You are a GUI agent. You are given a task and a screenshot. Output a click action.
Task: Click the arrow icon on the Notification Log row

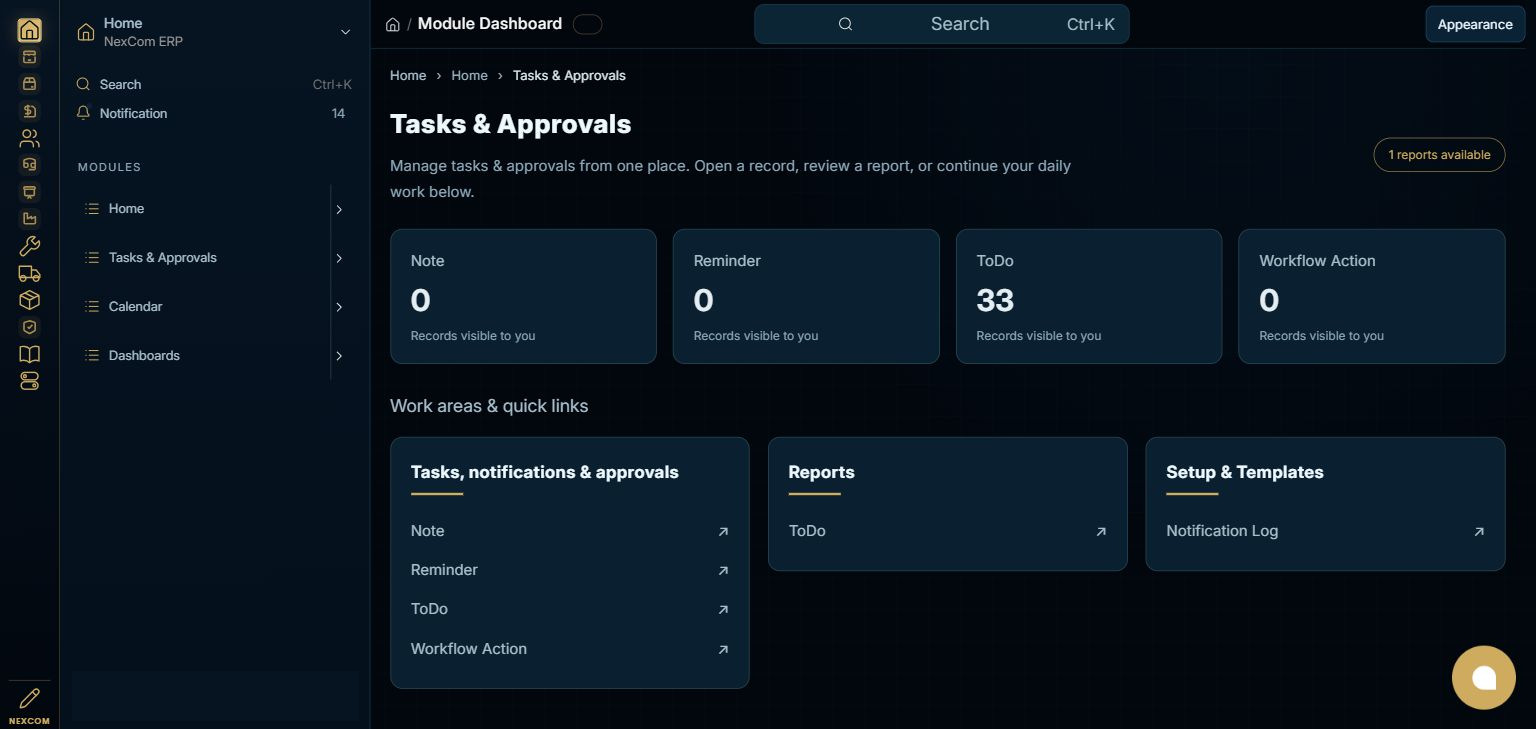[1479, 532]
